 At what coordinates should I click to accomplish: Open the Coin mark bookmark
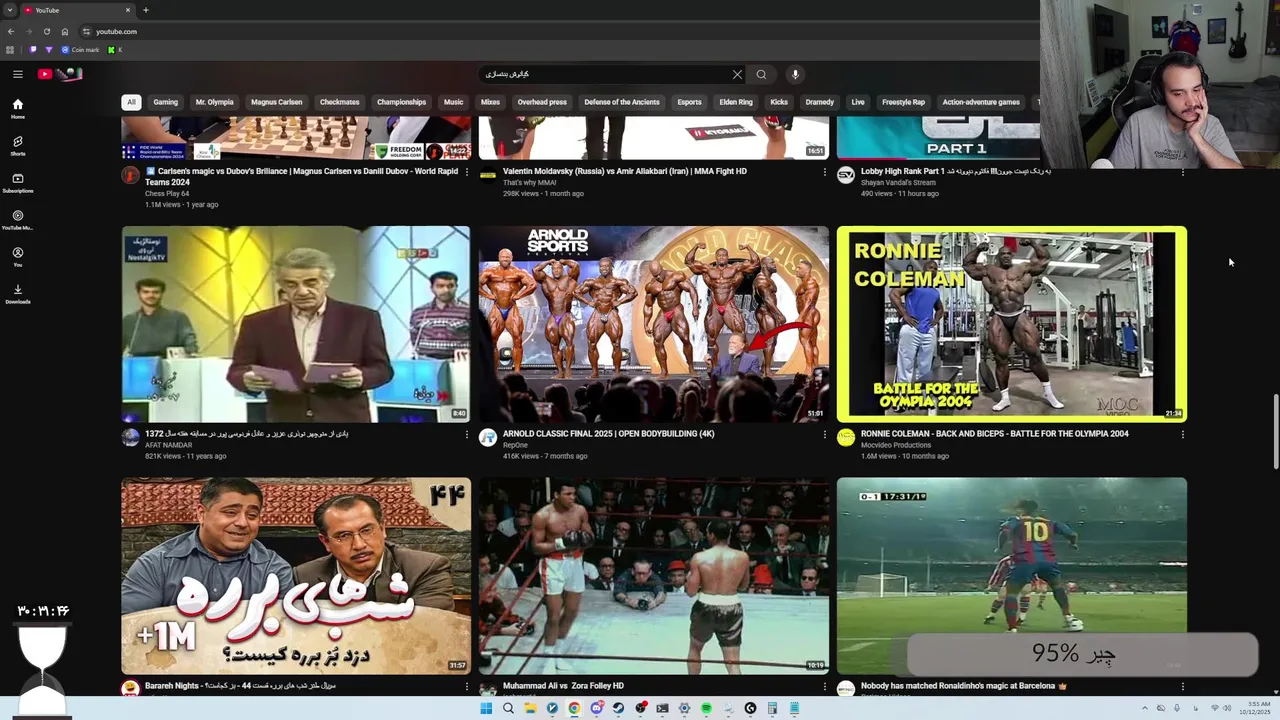tap(80, 50)
